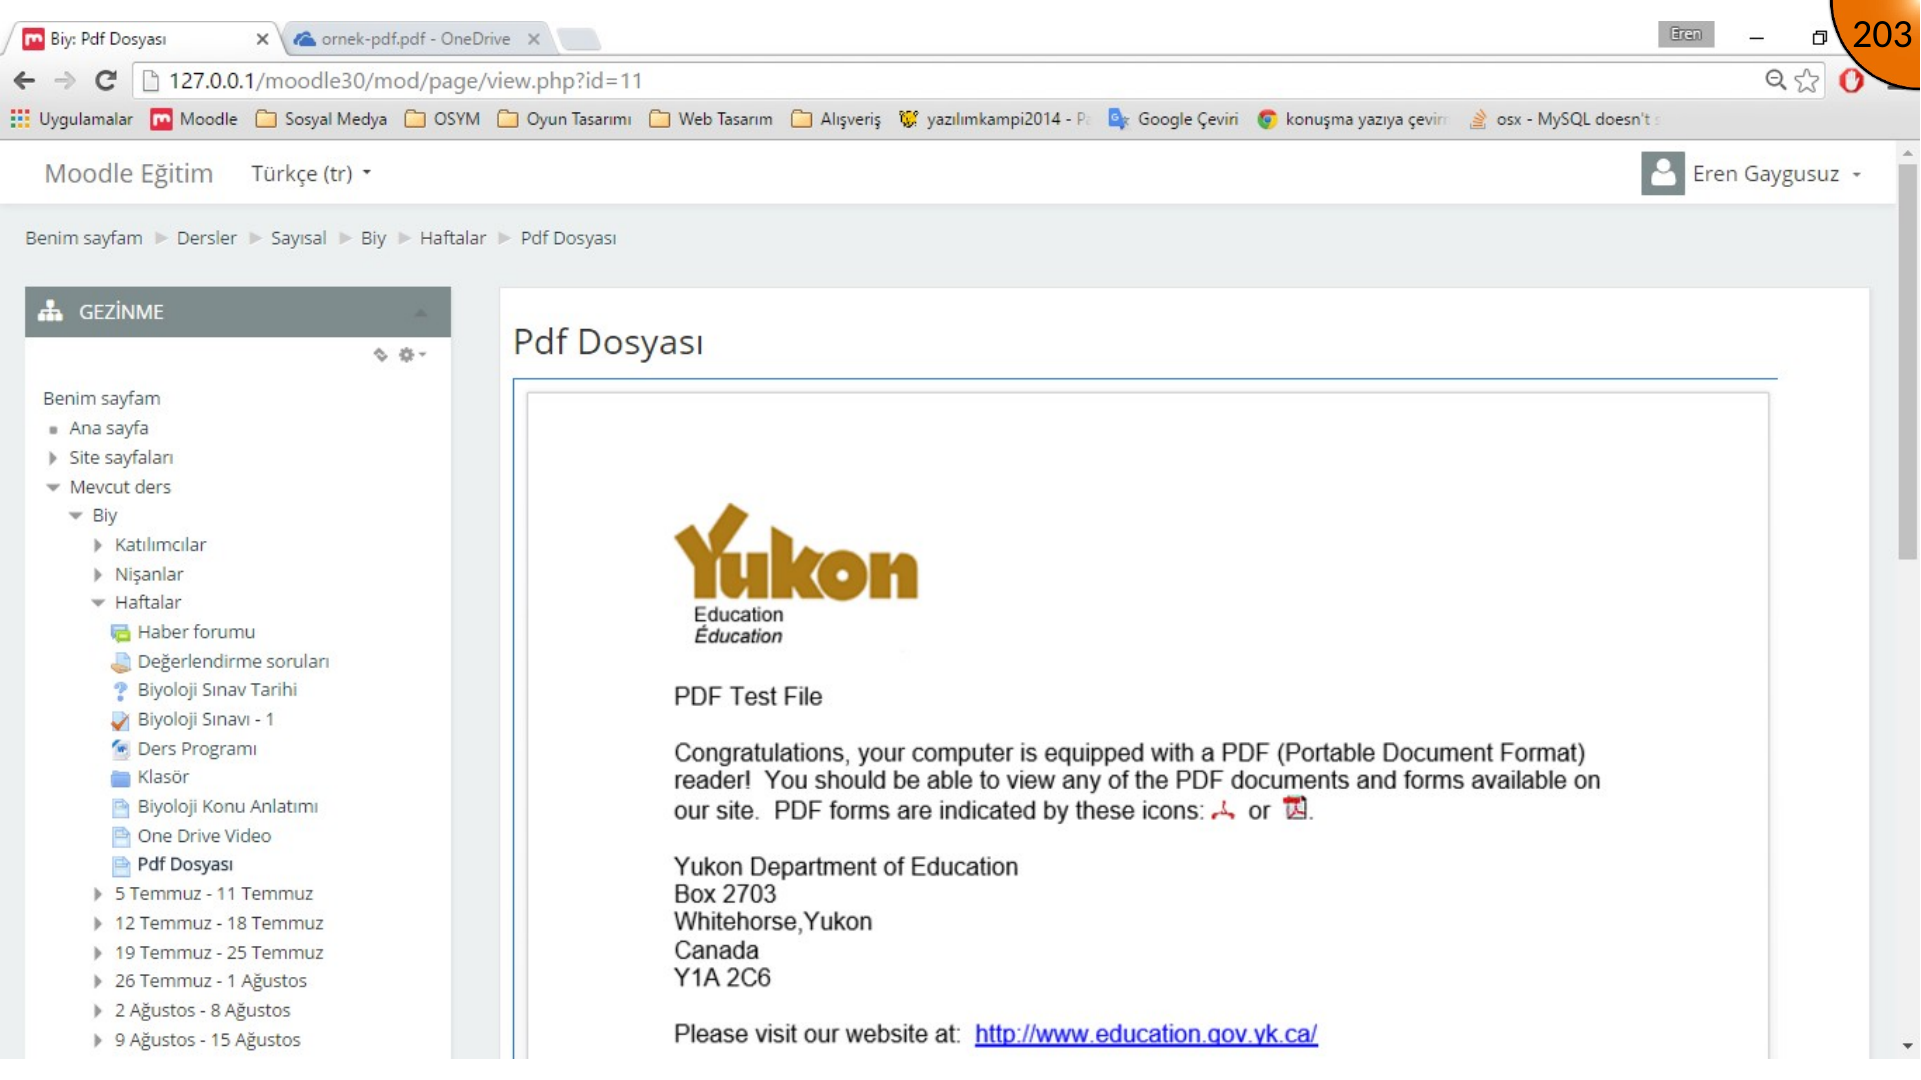The image size is (1921, 1080).
Task: Open Biyoloji Sınav Tarihi choice item
Action: pos(217,690)
